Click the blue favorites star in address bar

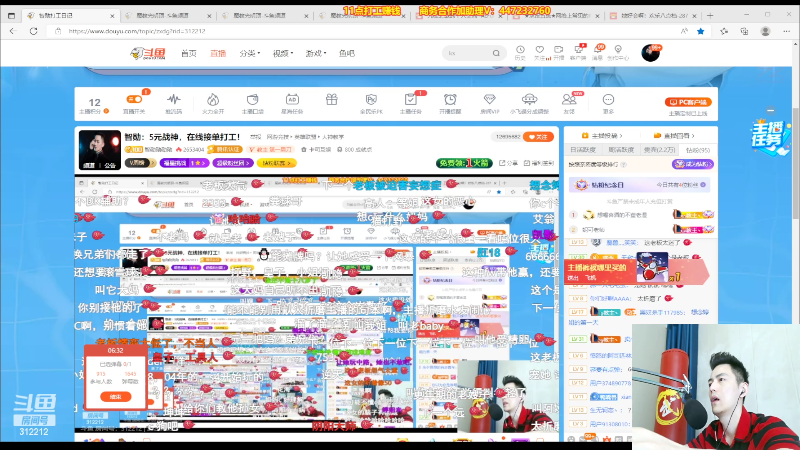pos(701,31)
